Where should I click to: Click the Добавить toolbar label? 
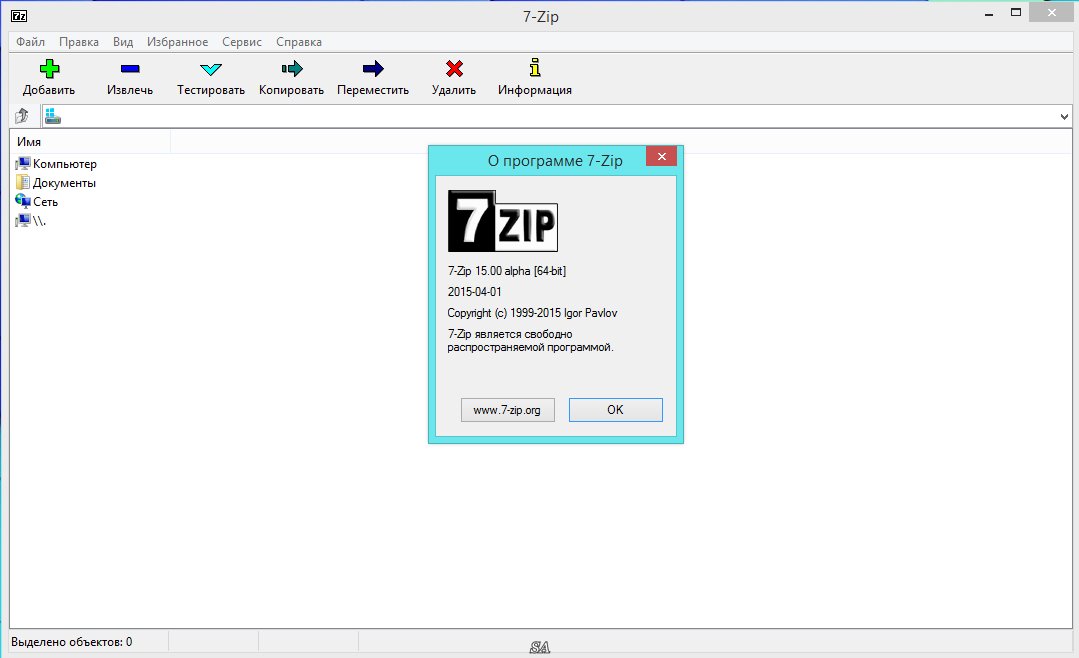(49, 90)
